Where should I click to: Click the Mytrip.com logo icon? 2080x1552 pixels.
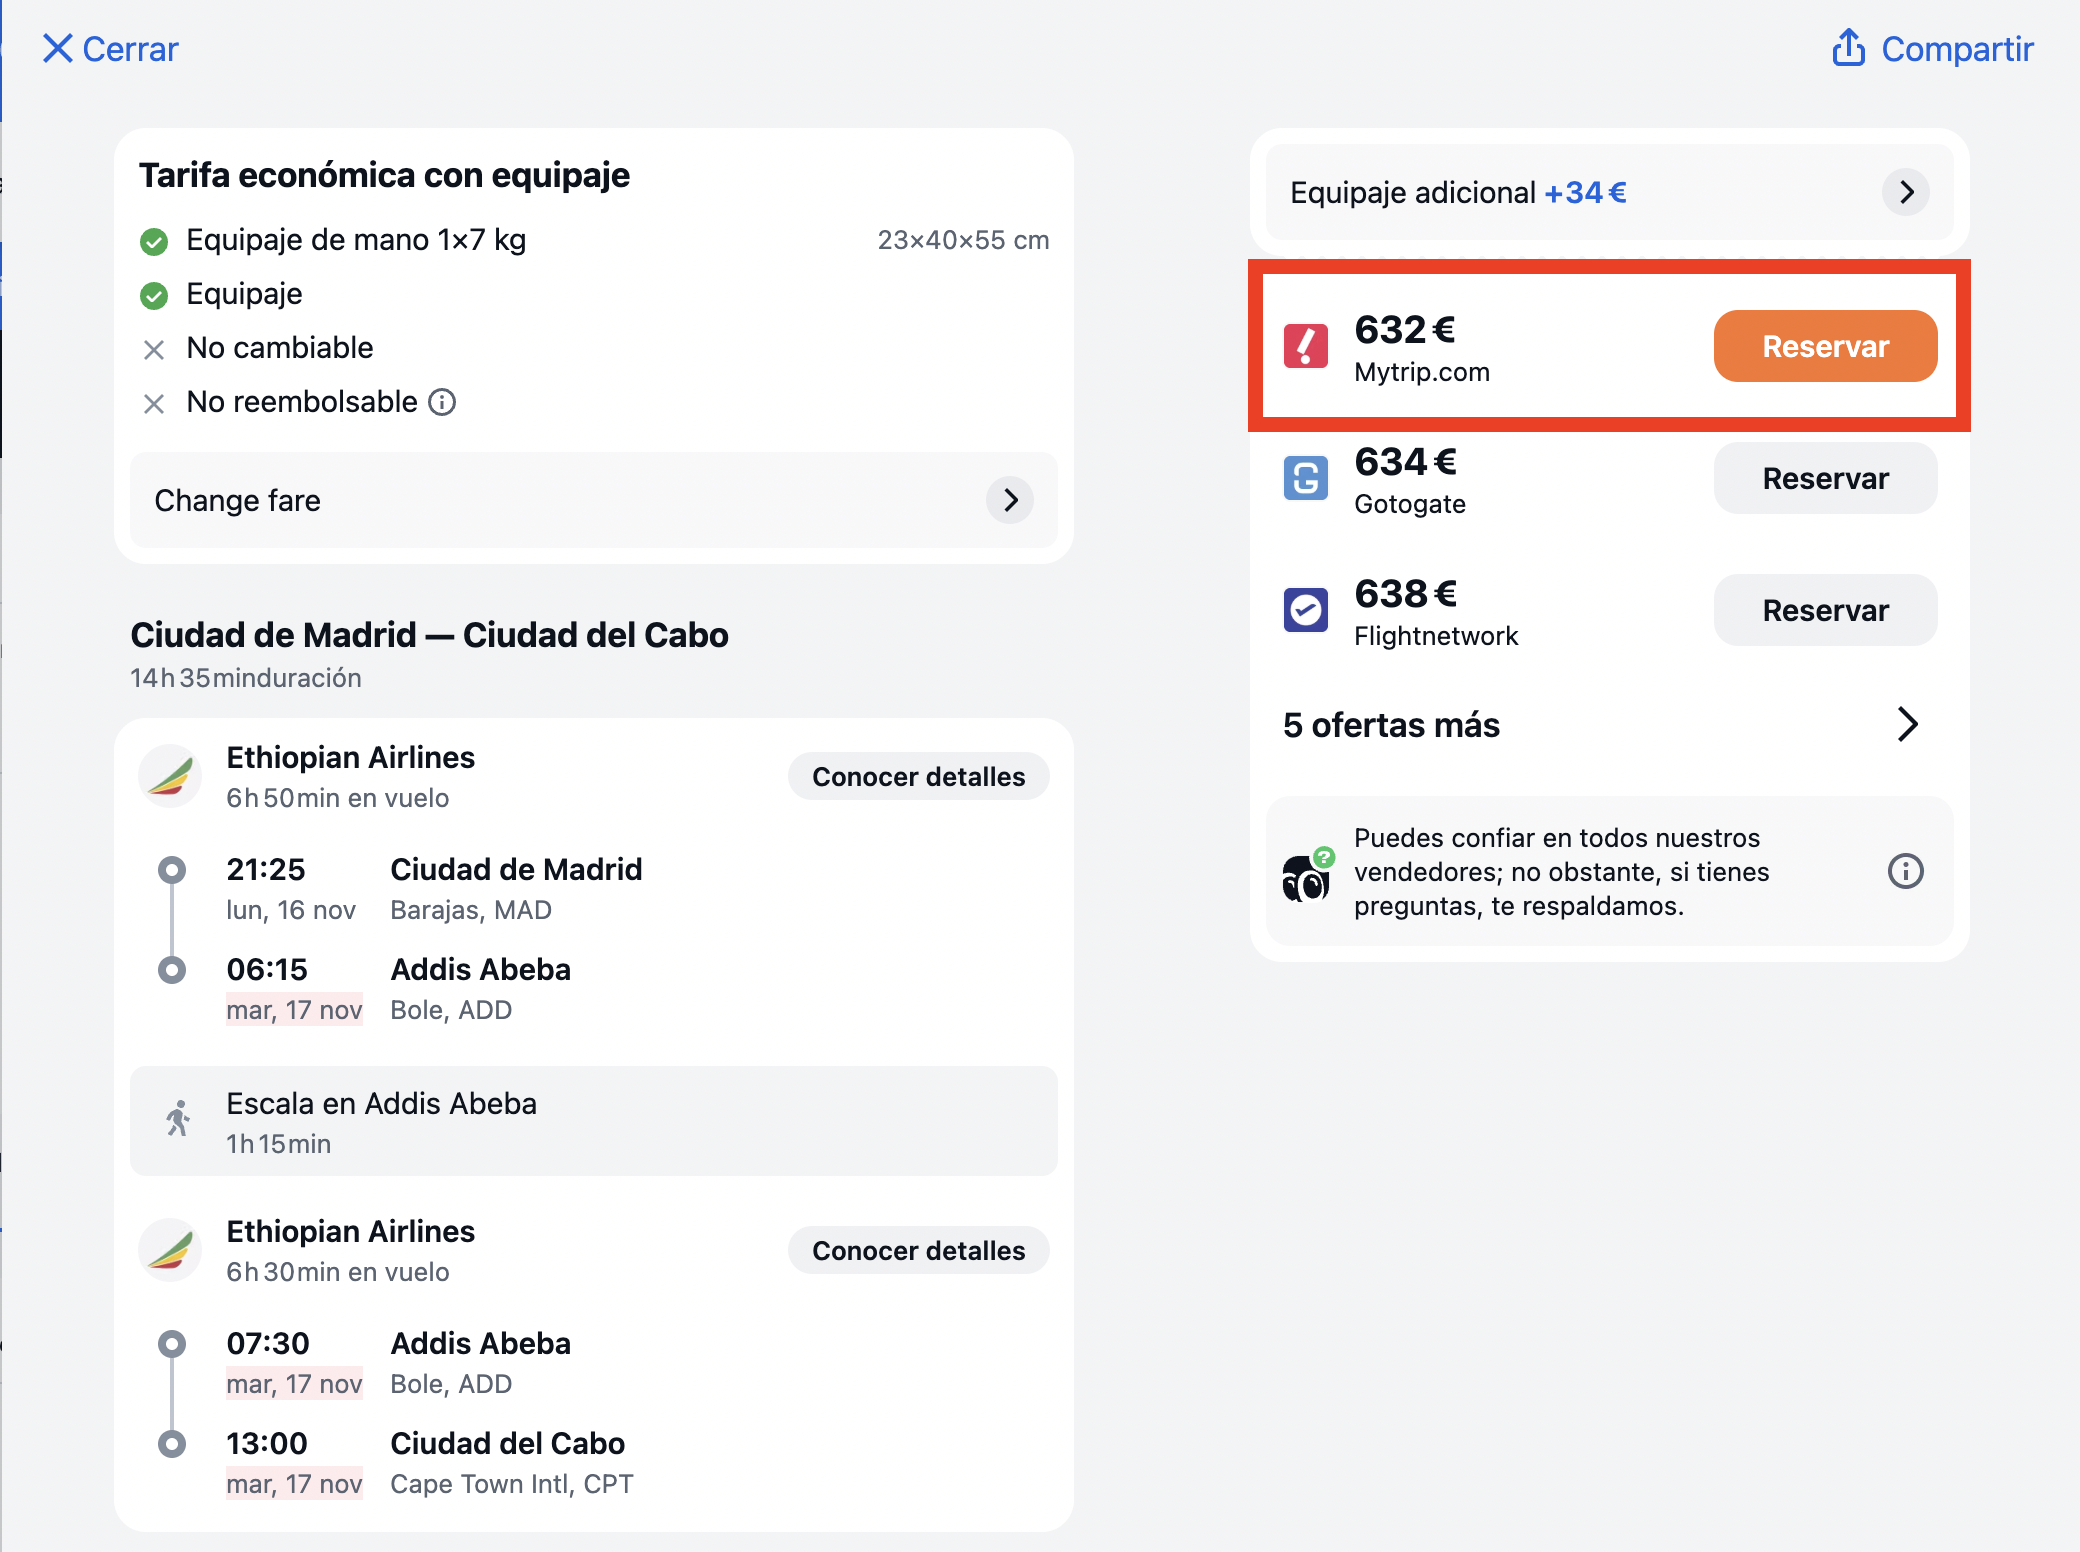(x=1306, y=346)
